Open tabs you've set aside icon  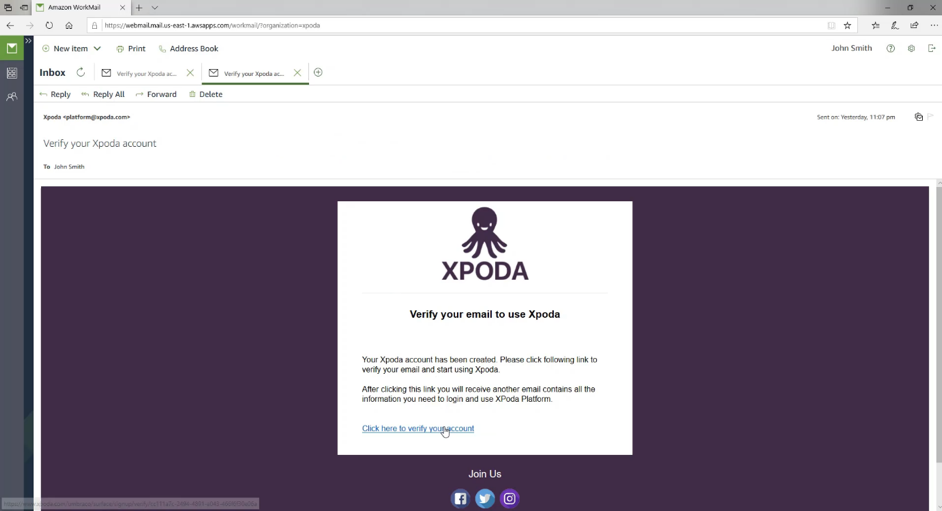tap(8, 8)
